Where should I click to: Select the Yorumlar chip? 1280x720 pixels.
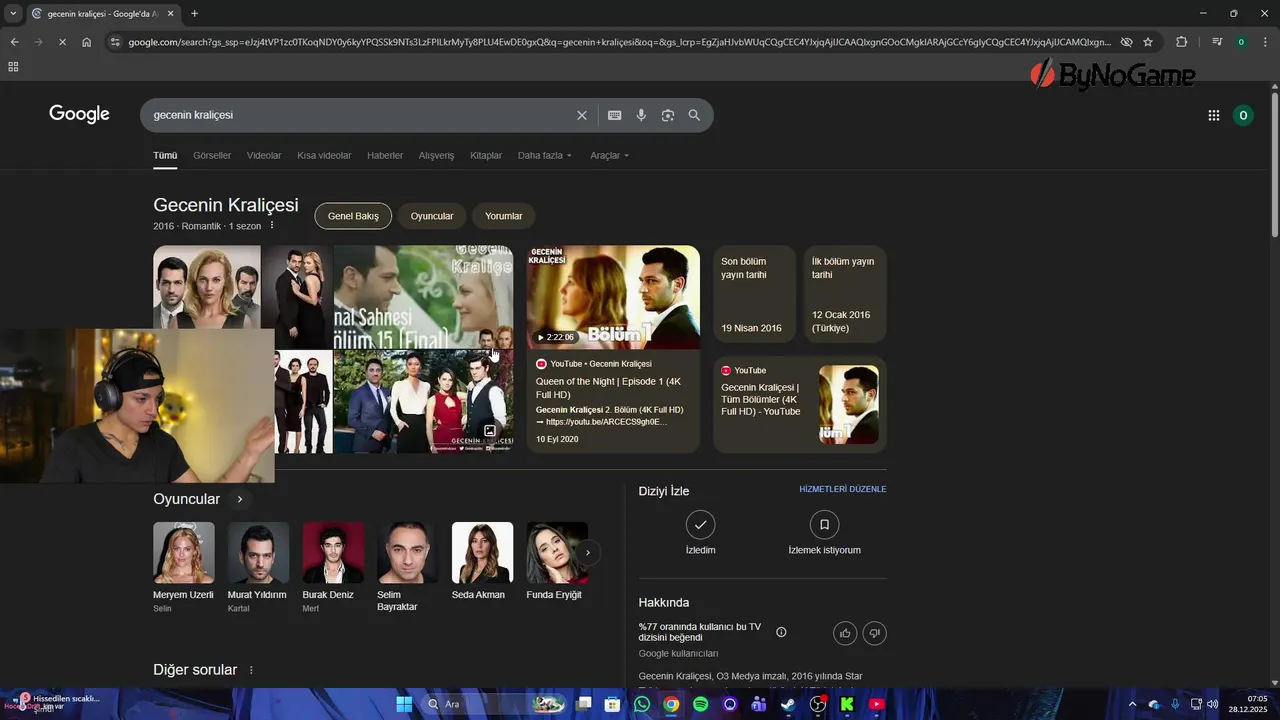504,216
